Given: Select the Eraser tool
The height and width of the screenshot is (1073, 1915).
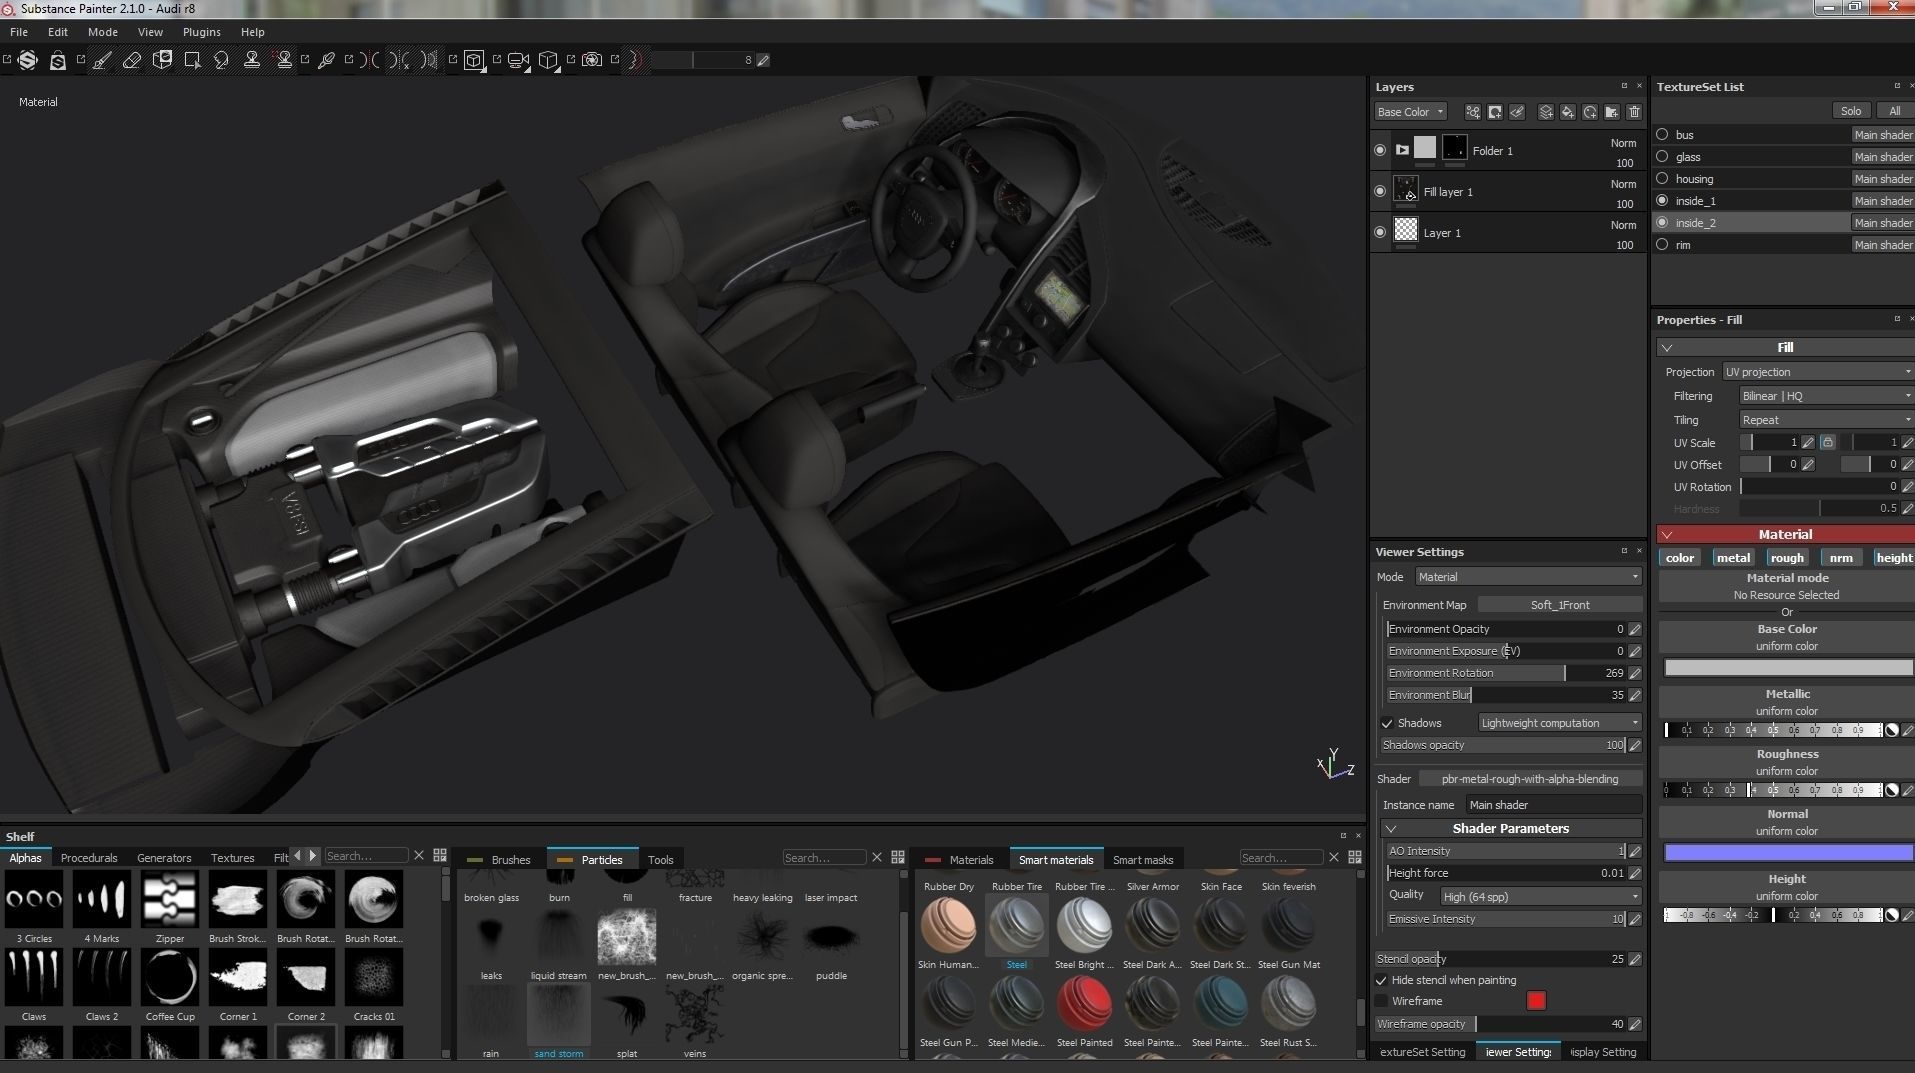Looking at the screenshot, I should (132, 60).
